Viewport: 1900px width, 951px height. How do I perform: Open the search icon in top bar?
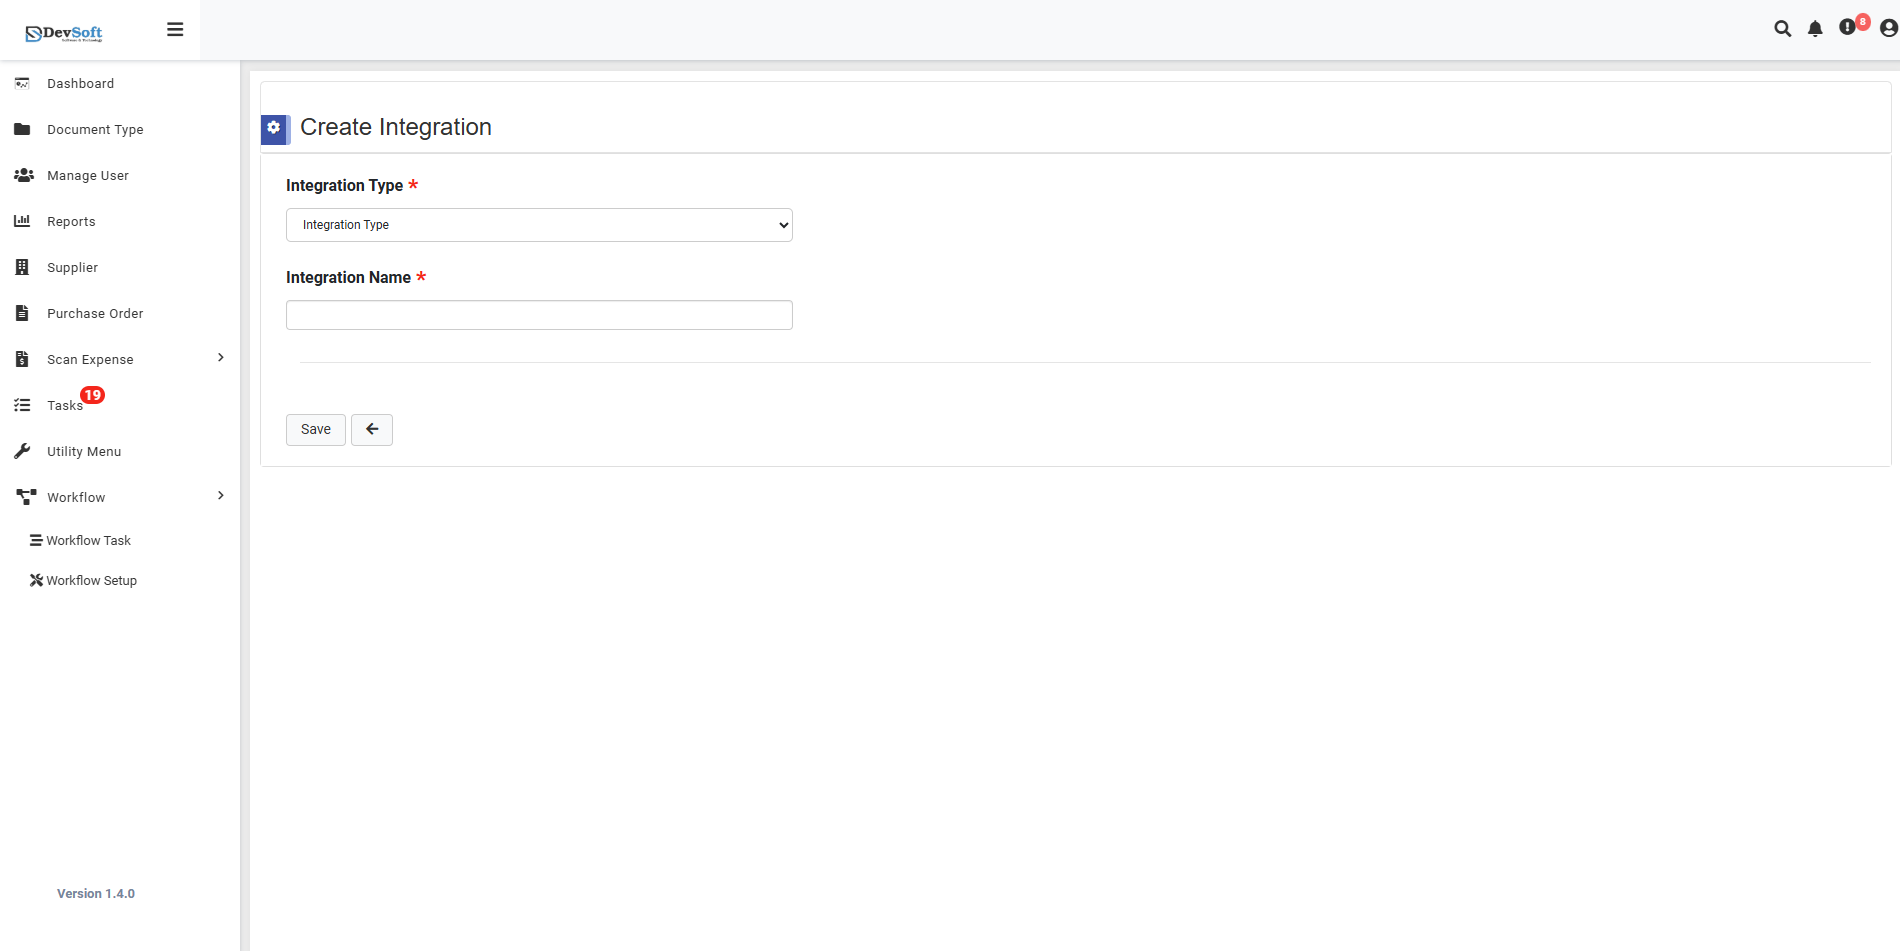[1783, 29]
